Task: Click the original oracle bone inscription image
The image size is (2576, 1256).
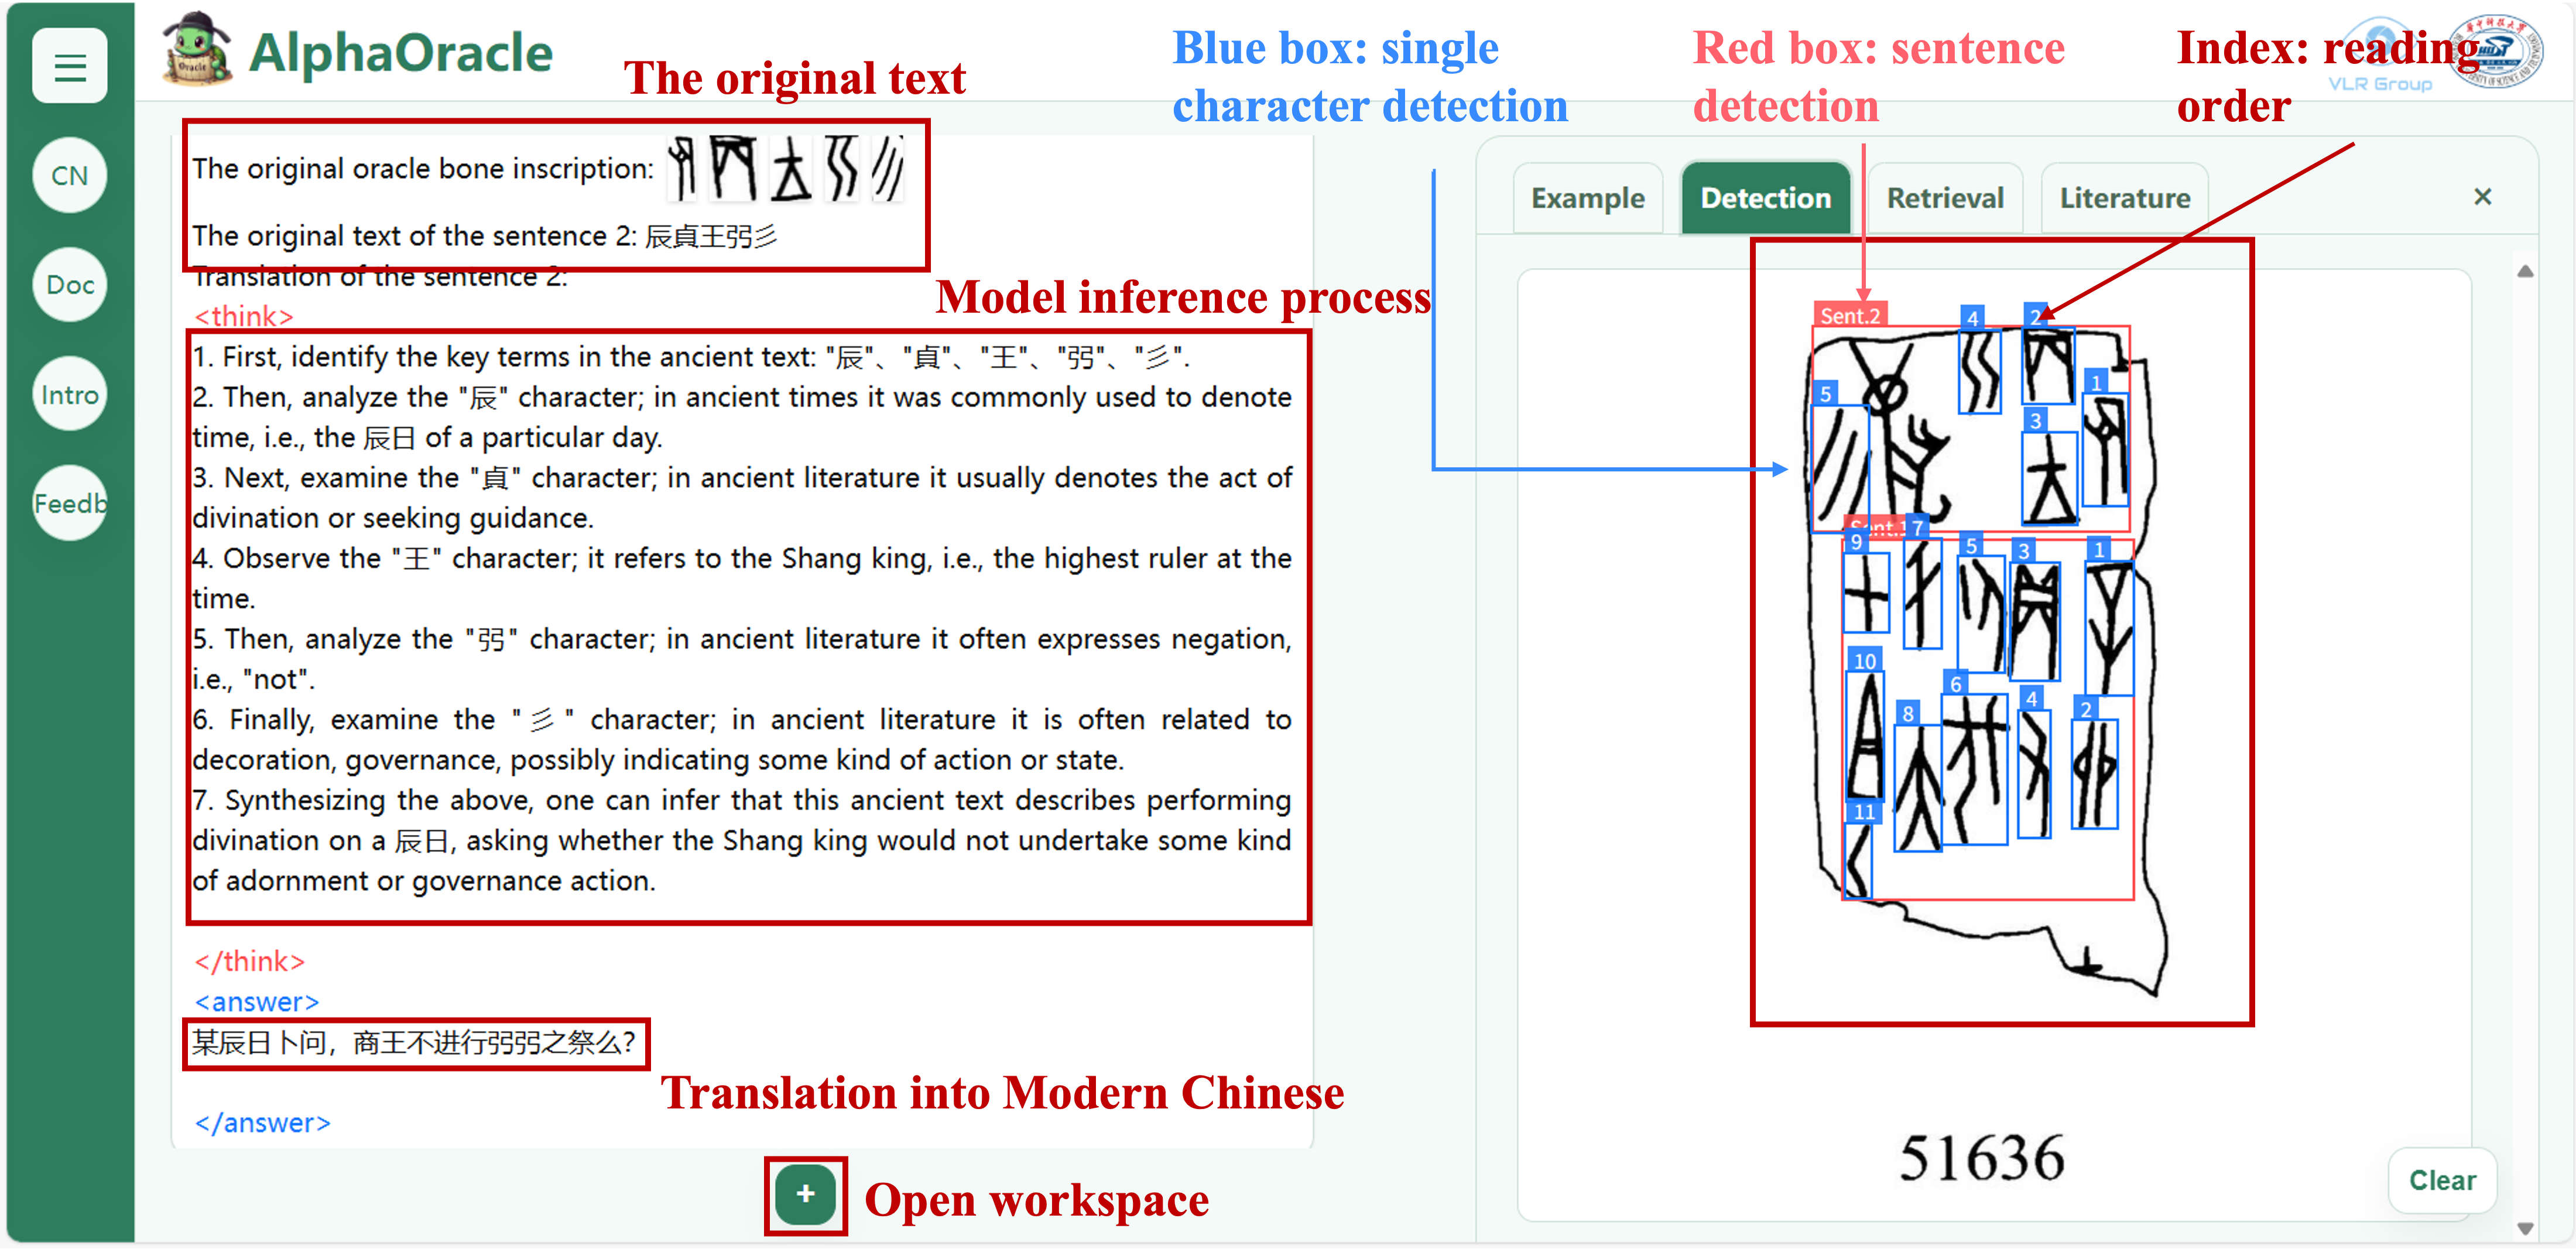Action: pos(787,168)
